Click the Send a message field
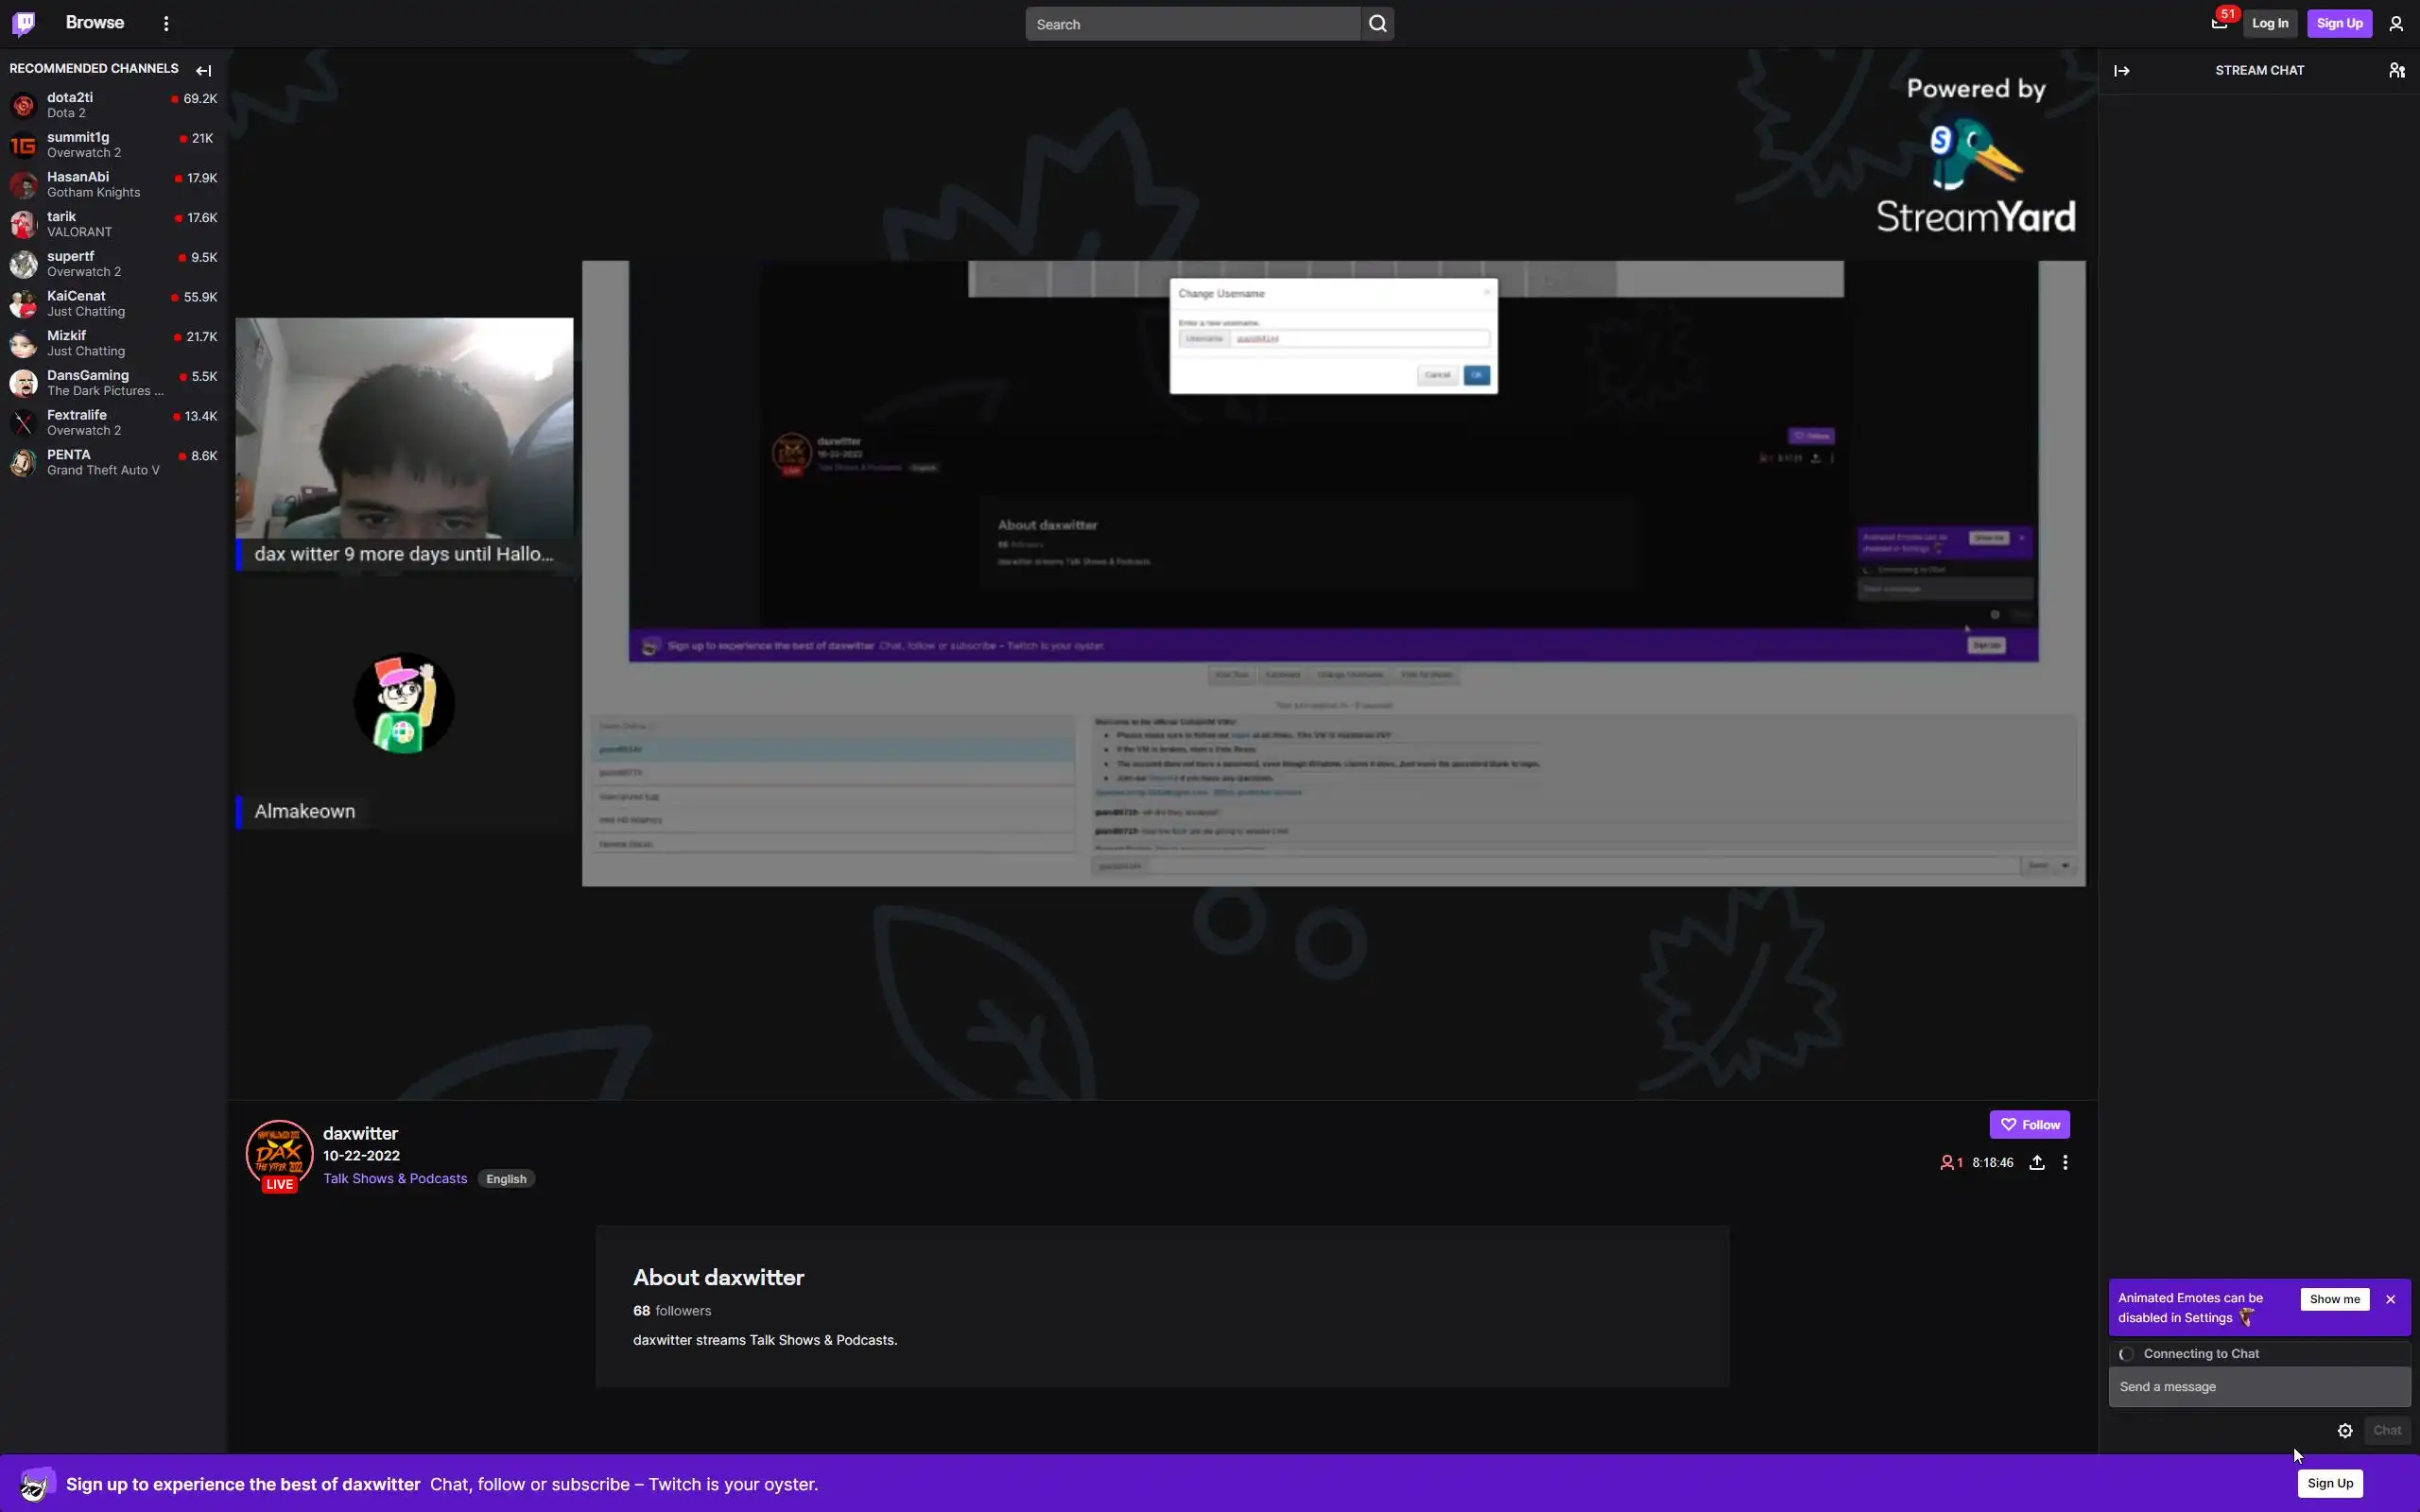The height and width of the screenshot is (1512, 2420). coord(2258,1386)
